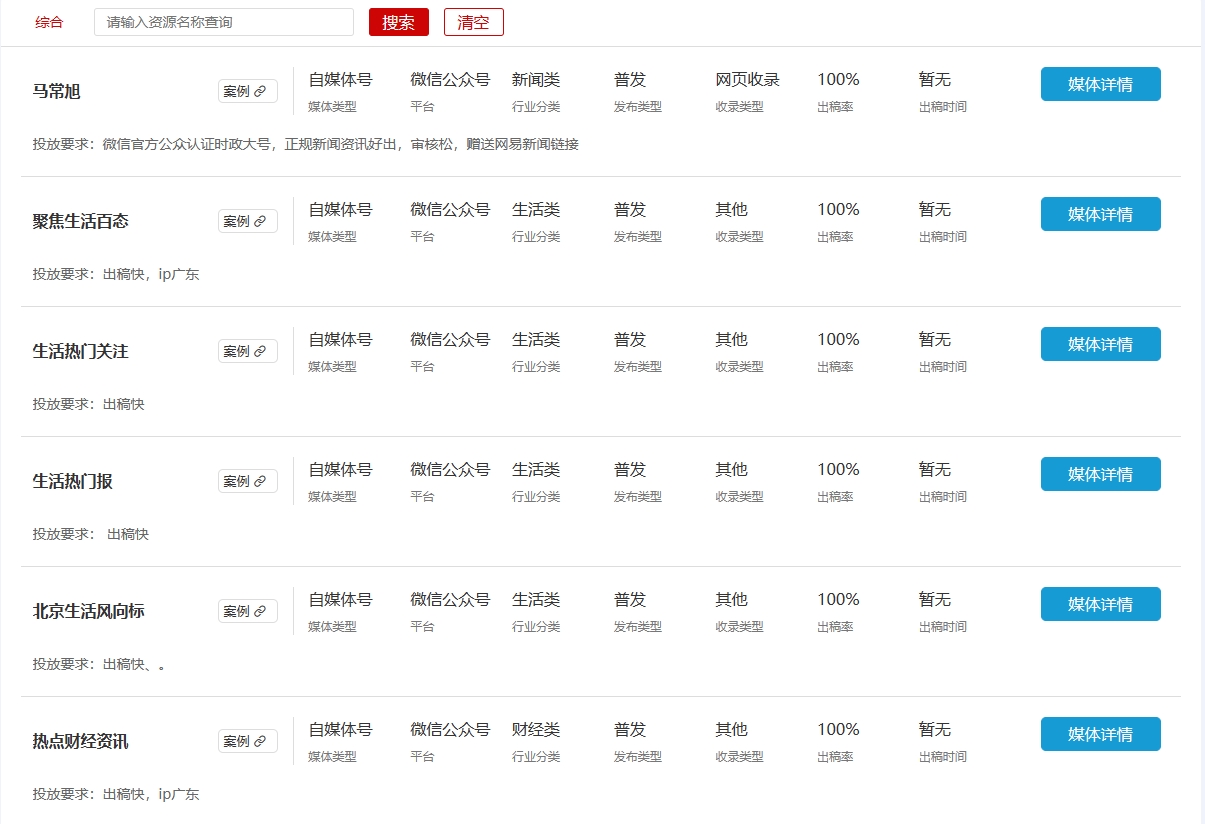Click the 清空 button to reset search

473,22
